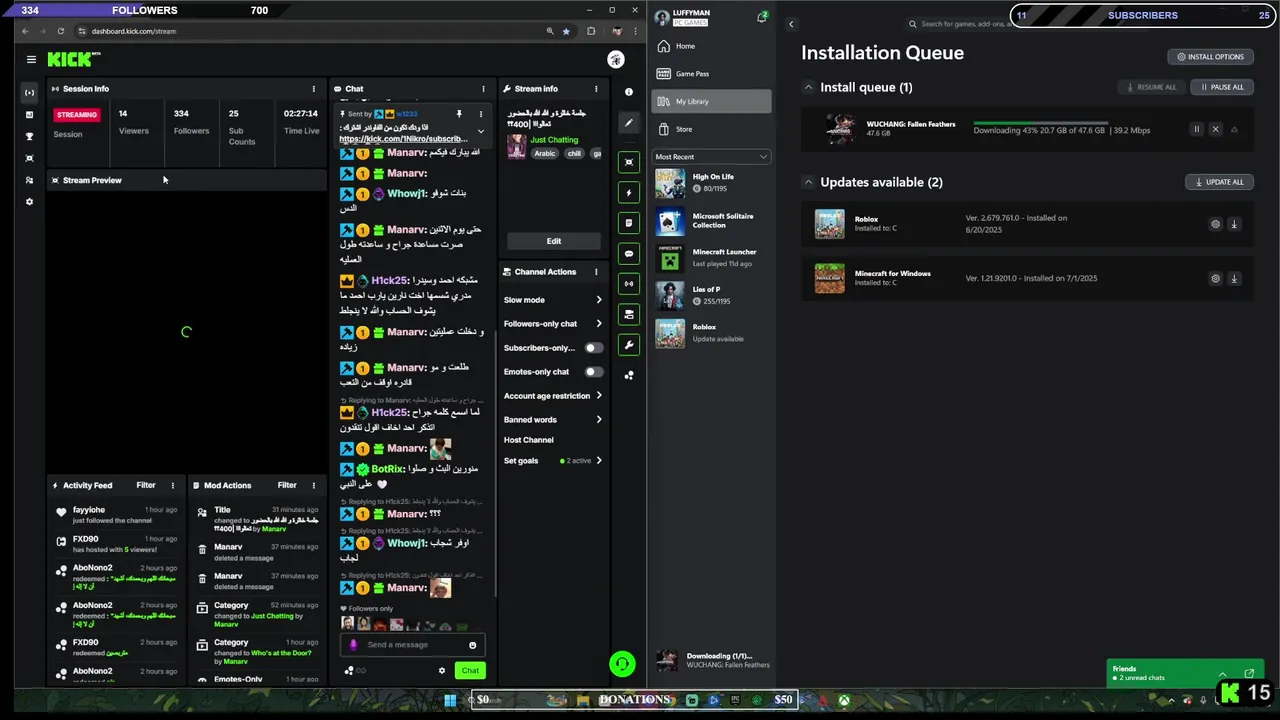Open Stream info panel three-dot options

pos(596,89)
